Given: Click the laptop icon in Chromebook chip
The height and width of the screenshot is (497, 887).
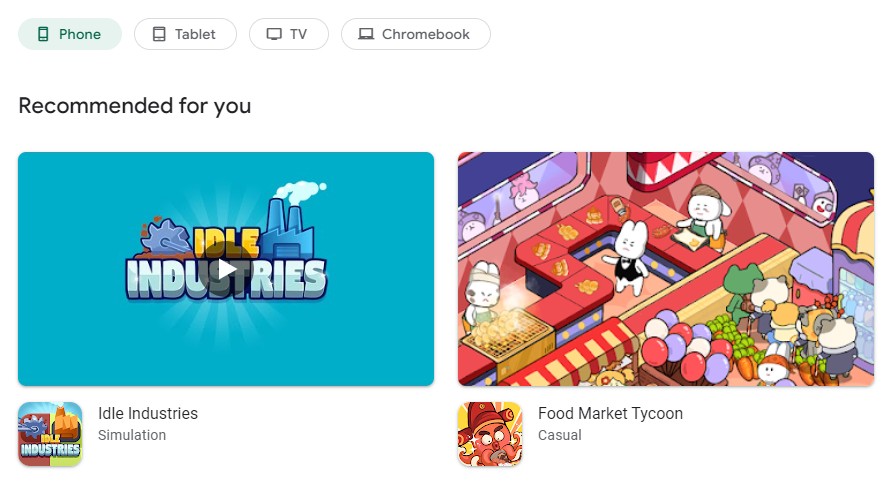Looking at the screenshot, I should tap(366, 34).
